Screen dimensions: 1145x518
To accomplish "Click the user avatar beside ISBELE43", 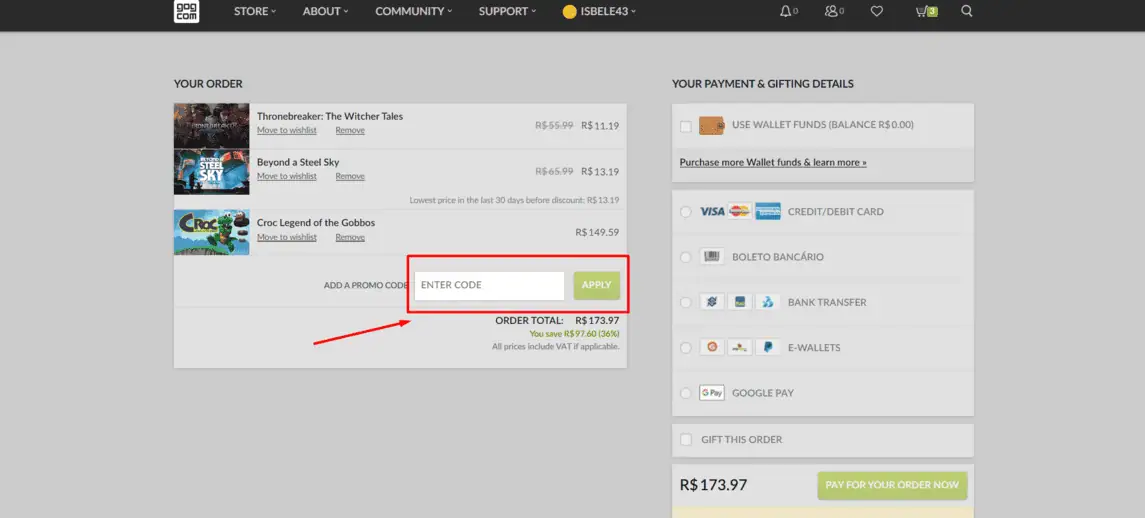I will [570, 12].
